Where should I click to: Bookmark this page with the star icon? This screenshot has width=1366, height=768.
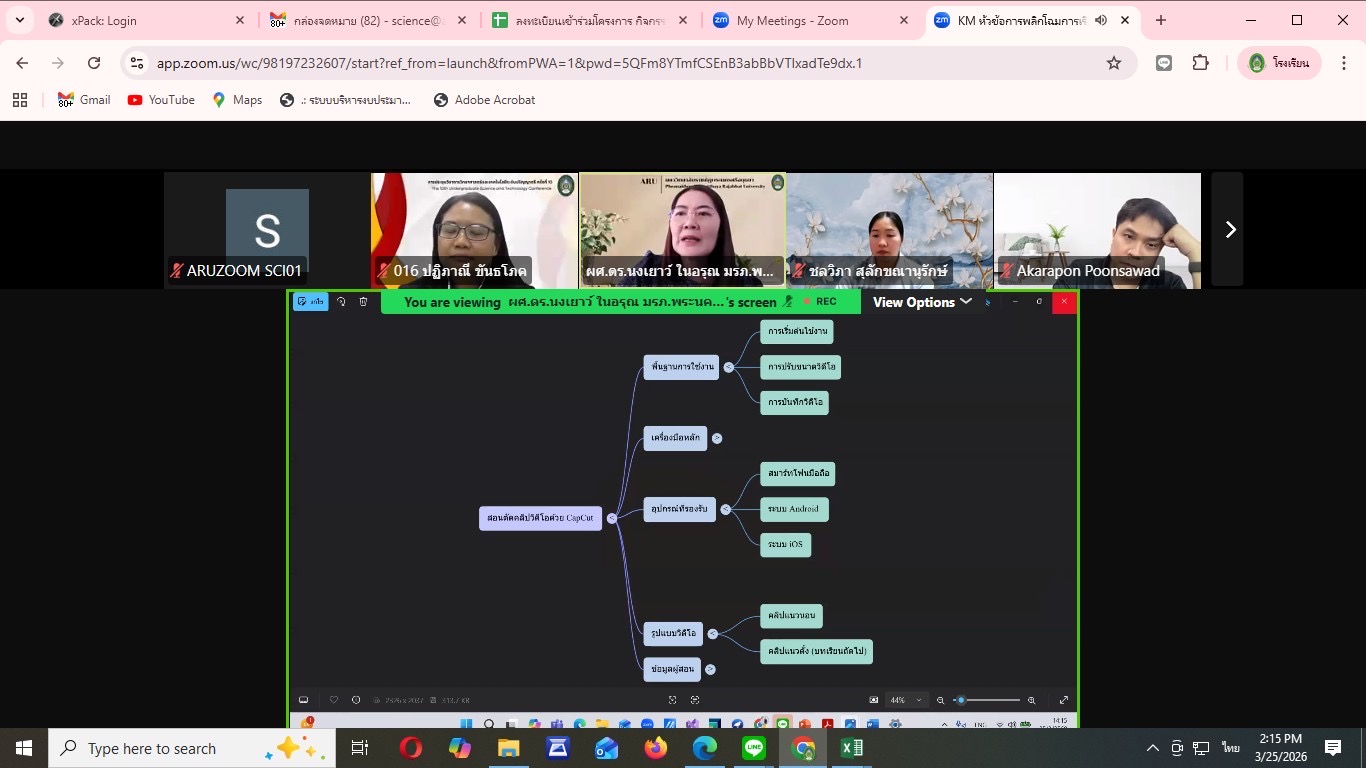click(x=1113, y=63)
